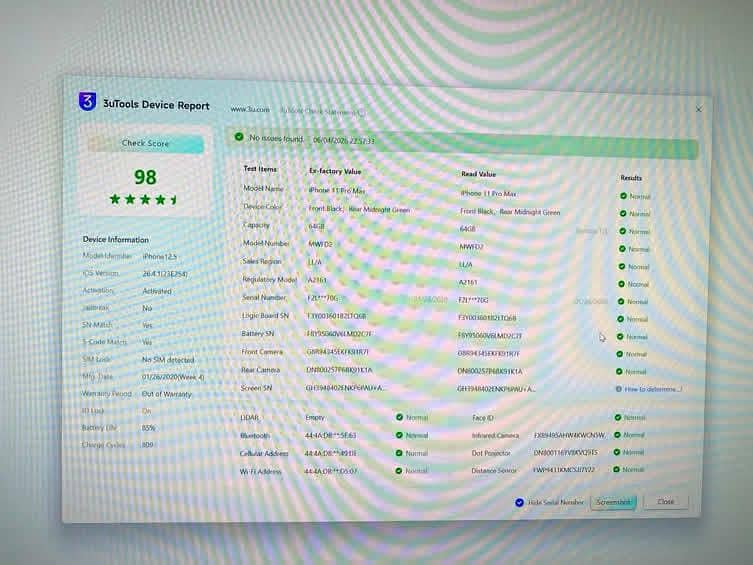Click the Bluetooth Normal check icon

(x=399, y=435)
